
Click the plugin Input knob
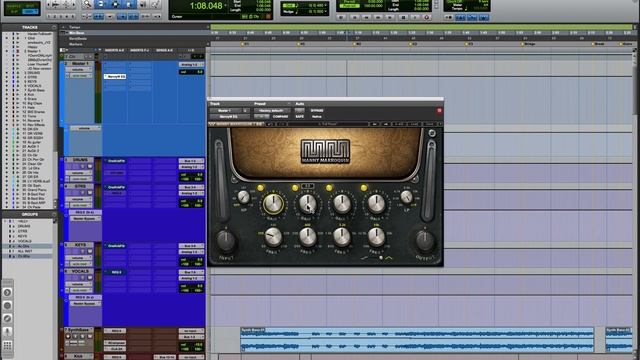click(226, 241)
